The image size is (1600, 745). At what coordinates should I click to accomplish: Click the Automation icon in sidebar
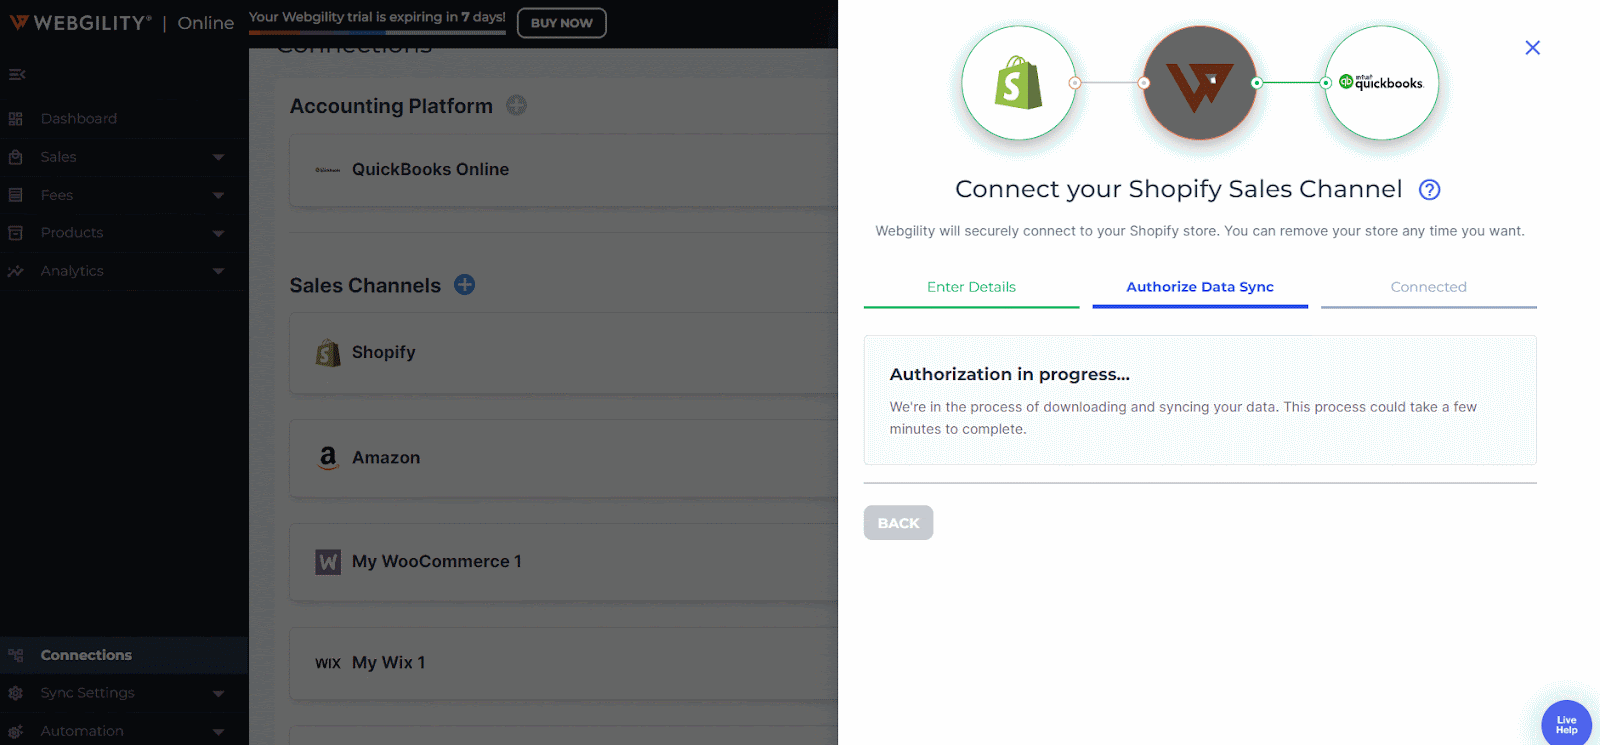[16, 731]
